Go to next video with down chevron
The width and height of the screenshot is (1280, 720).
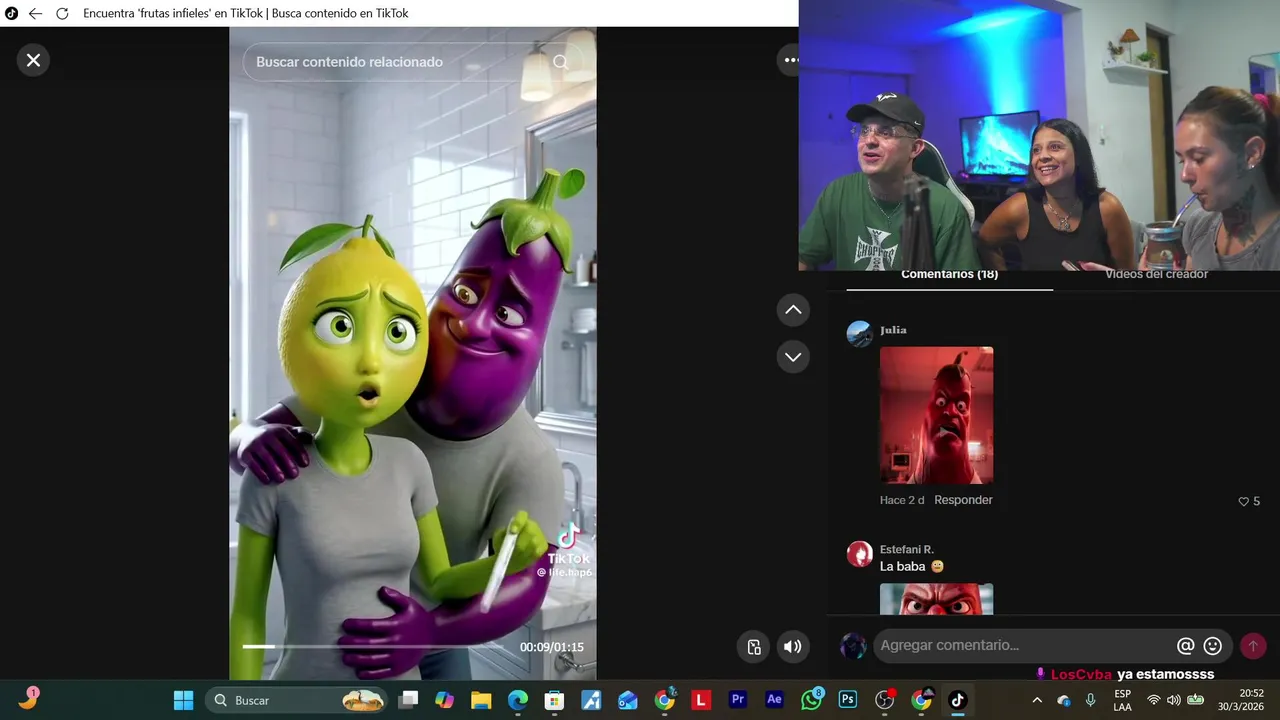coord(793,357)
